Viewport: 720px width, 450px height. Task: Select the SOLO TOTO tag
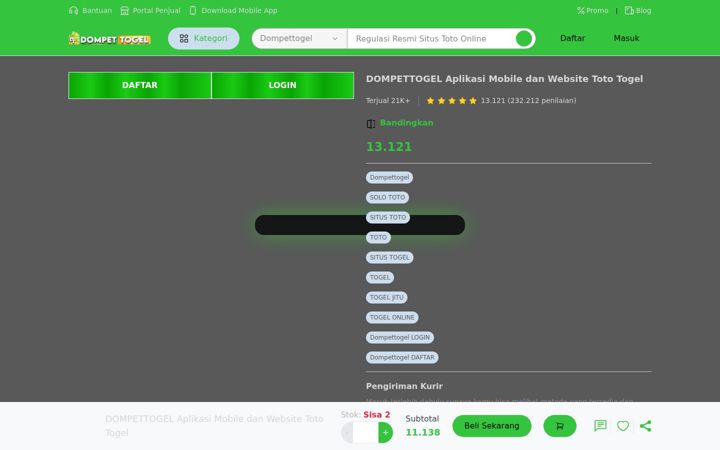click(x=388, y=197)
